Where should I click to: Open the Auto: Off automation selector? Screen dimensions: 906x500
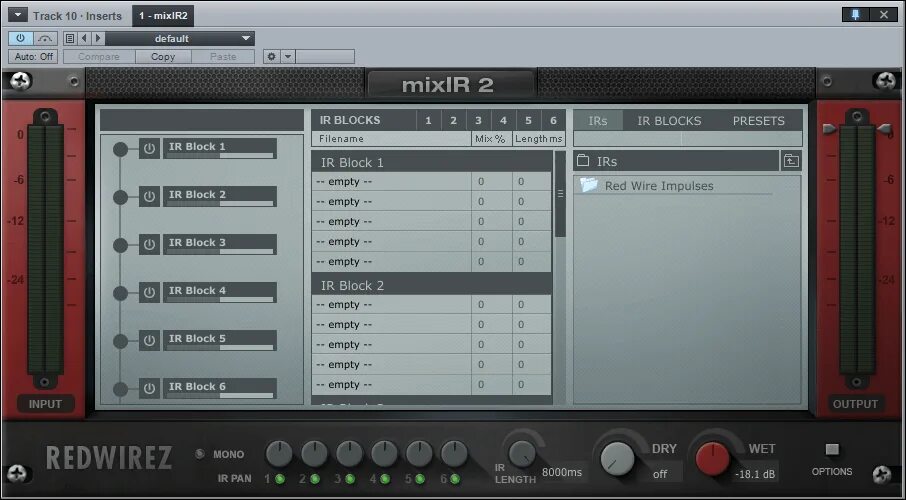tap(33, 57)
